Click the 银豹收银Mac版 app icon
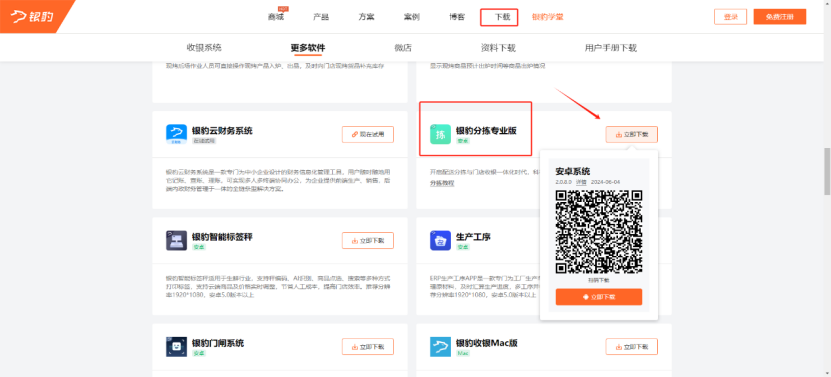Viewport: 831px width, 377px height. tap(440, 347)
